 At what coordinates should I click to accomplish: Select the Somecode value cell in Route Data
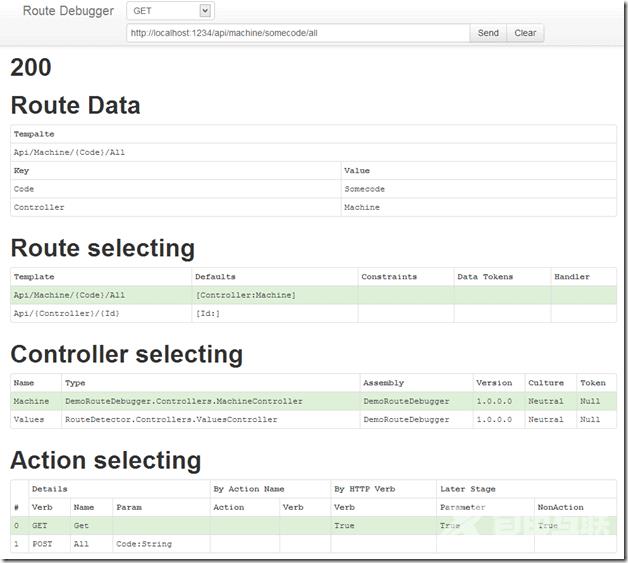coord(365,189)
